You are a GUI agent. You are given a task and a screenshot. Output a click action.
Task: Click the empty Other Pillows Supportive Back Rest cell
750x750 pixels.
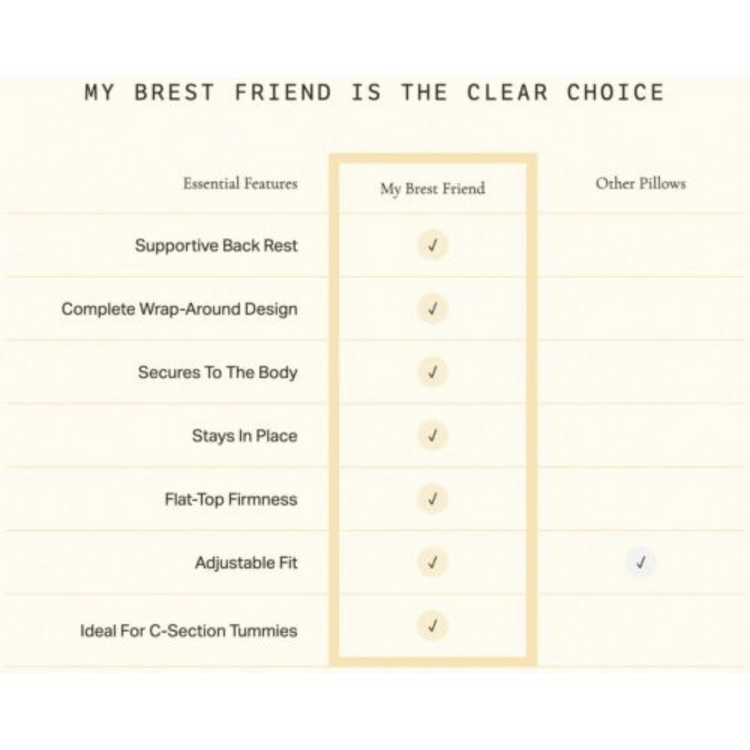click(x=641, y=246)
